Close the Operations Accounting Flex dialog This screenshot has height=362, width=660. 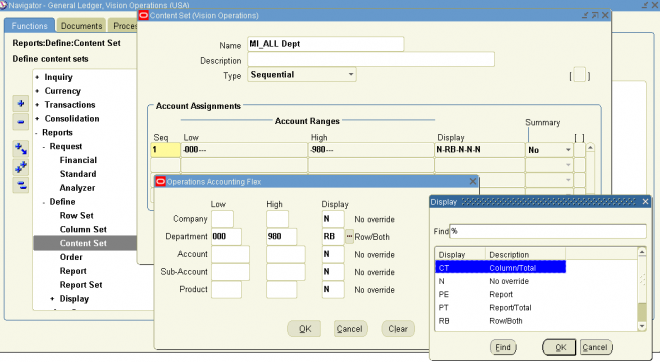tap(473, 181)
